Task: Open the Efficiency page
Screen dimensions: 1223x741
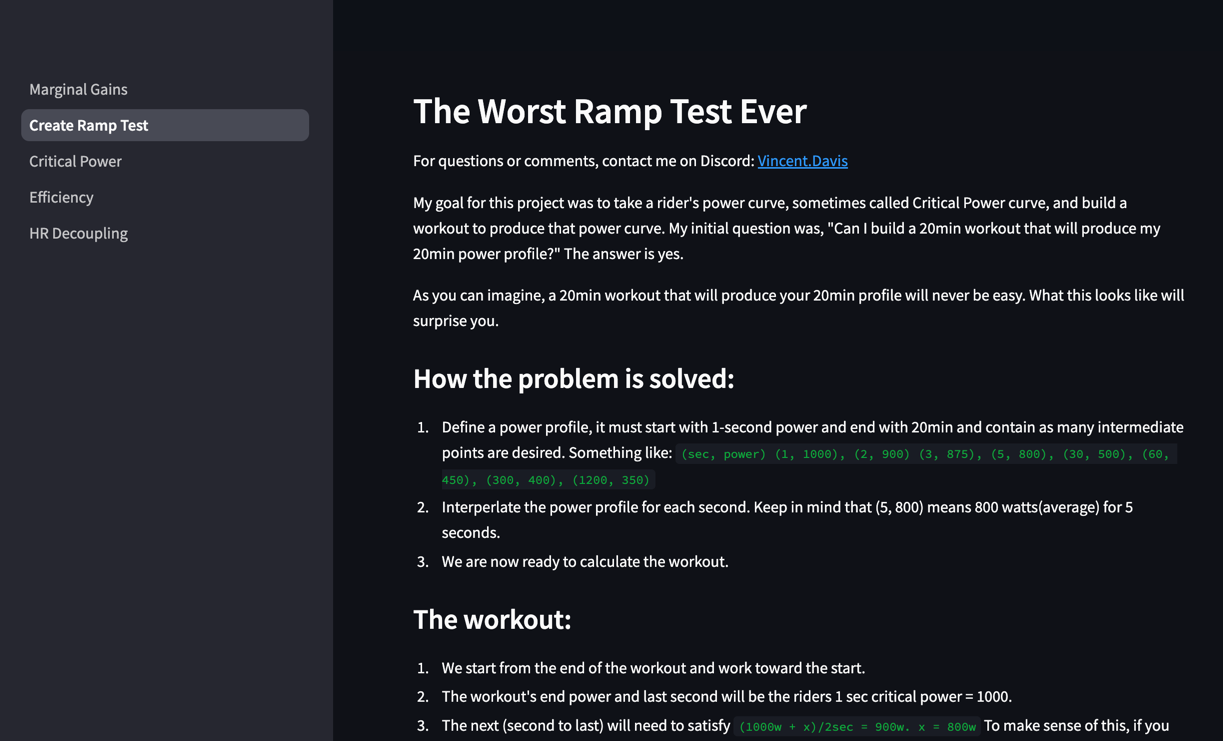Action: [x=61, y=197]
